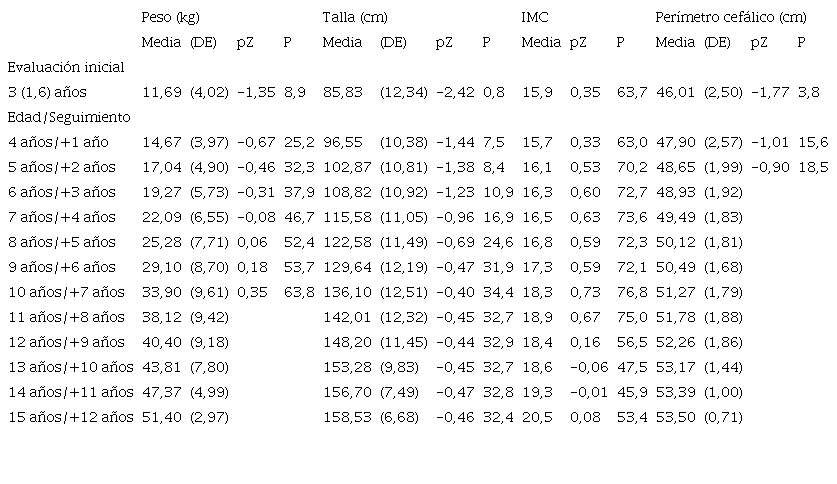The height and width of the screenshot is (484, 837).
Task: Click the 'Talla (cm)' column header
Action: click(354, 18)
